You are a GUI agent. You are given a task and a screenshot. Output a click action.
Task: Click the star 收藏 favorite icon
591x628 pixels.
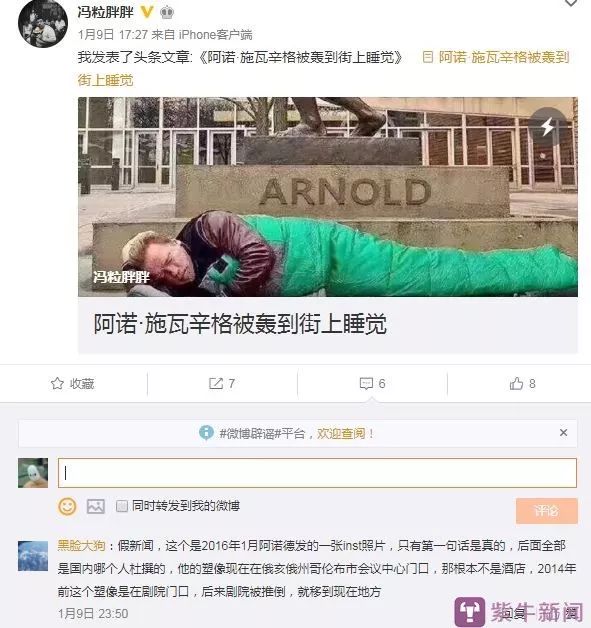click(57, 384)
